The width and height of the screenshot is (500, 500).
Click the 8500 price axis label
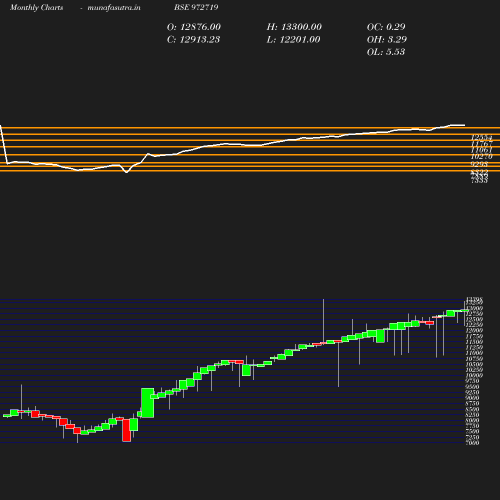pos(473,409)
